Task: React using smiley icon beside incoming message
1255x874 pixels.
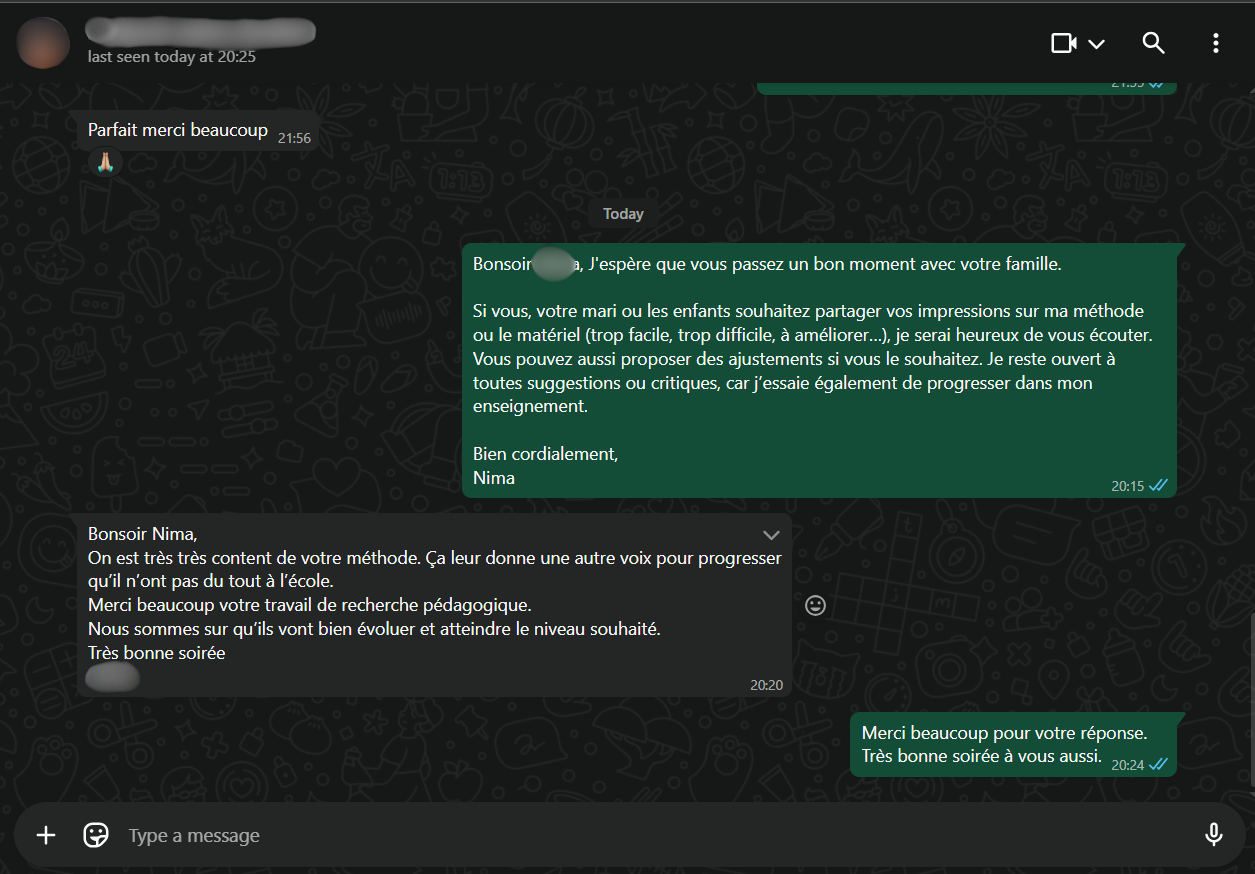Action: (x=816, y=605)
